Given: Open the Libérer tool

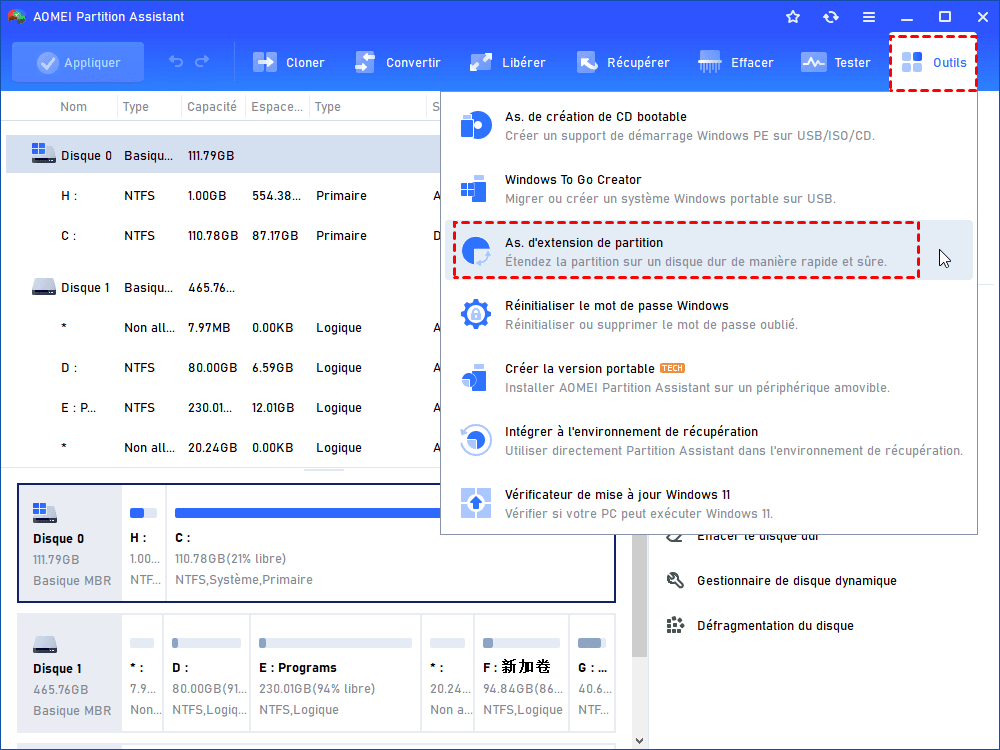Looking at the screenshot, I should pyautogui.click(x=508, y=62).
